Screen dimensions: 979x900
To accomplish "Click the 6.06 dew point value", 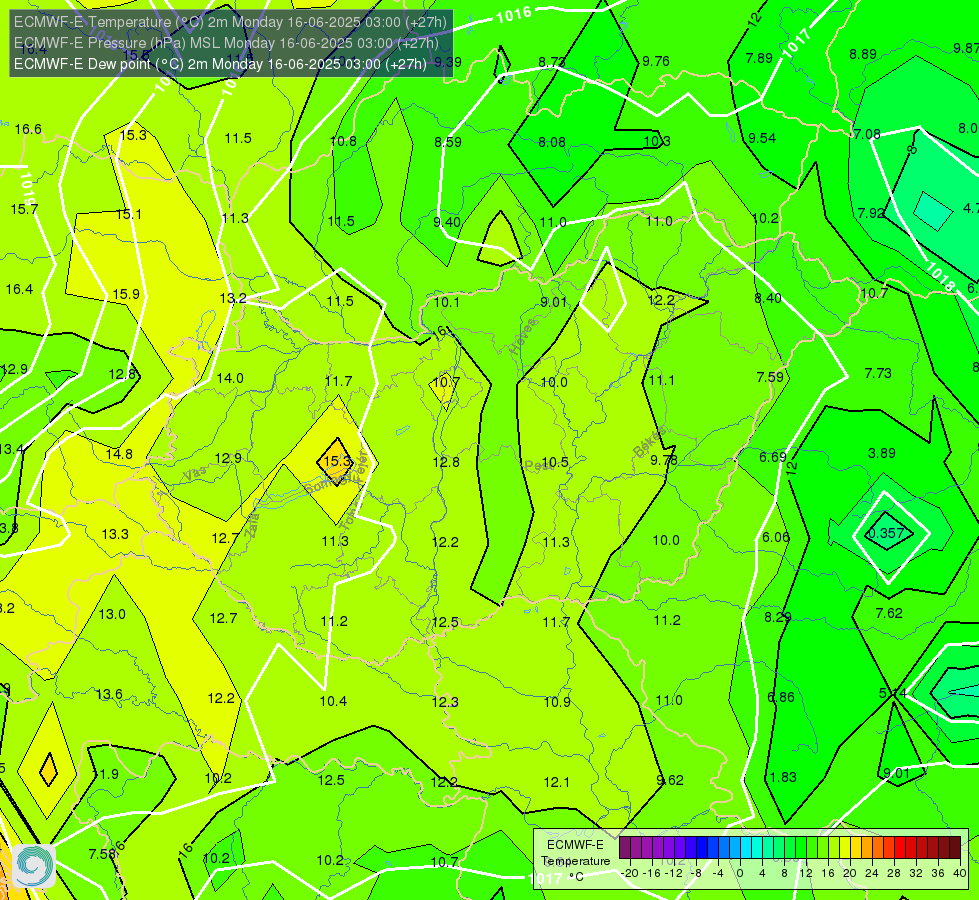I will coord(775,537).
